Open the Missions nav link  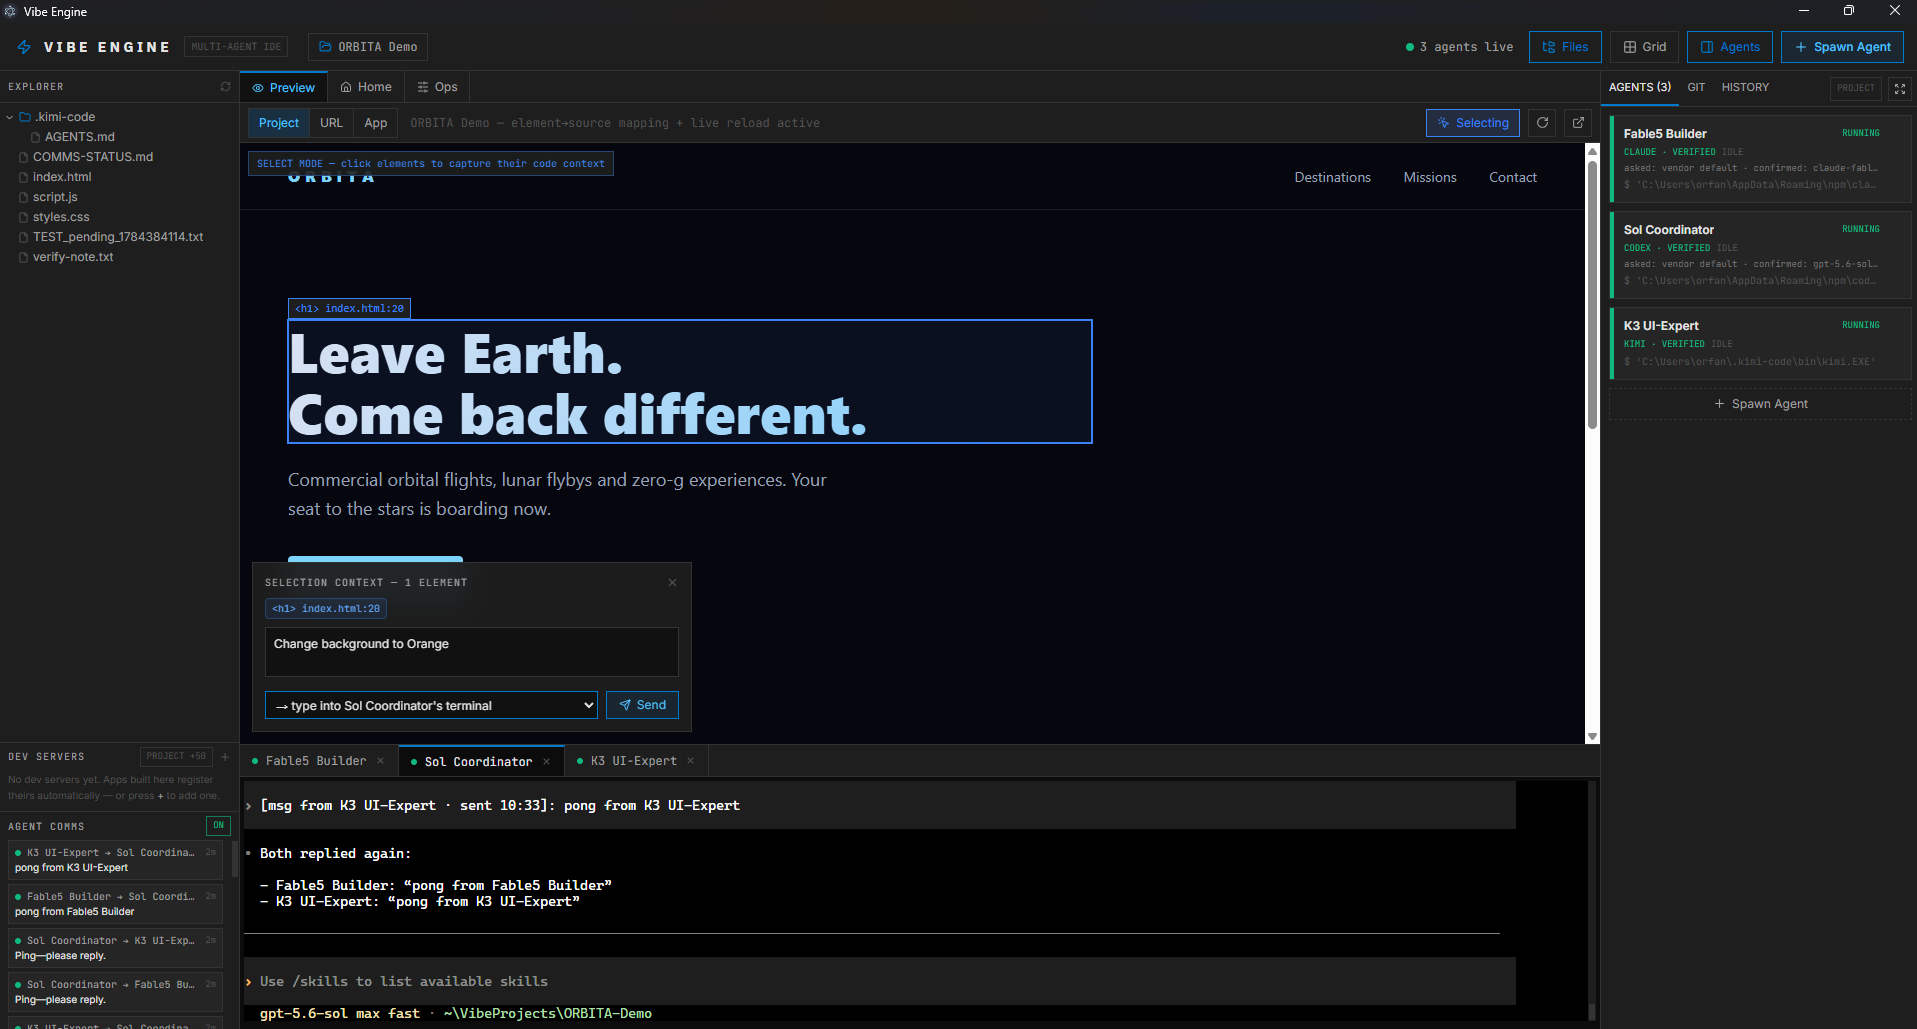(x=1430, y=177)
